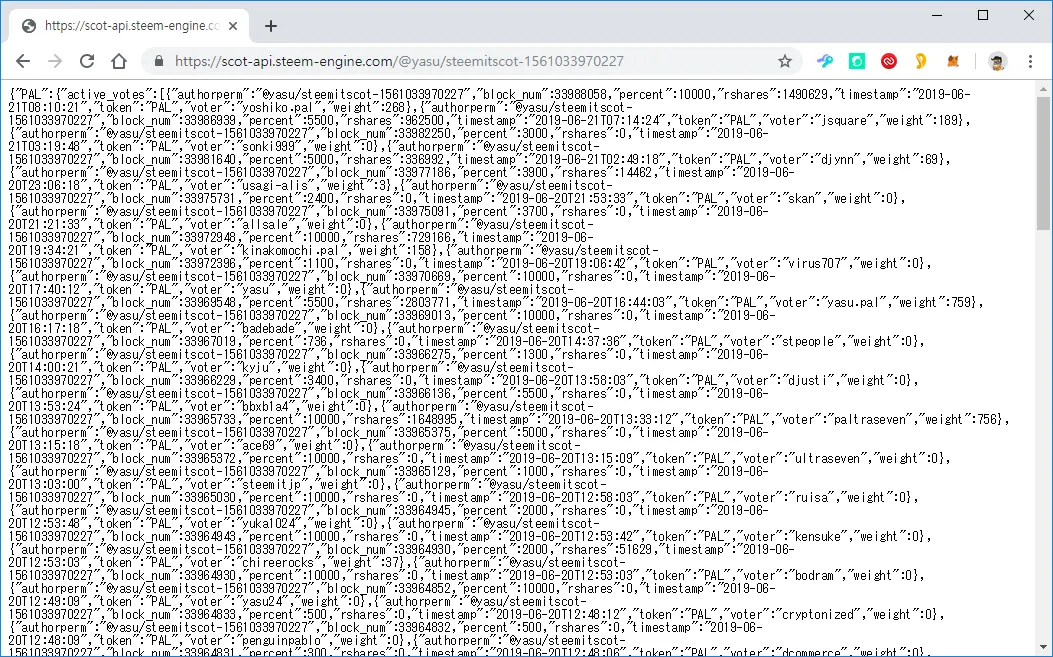Open the browser home page
This screenshot has width=1053, height=657.
pos(119,61)
